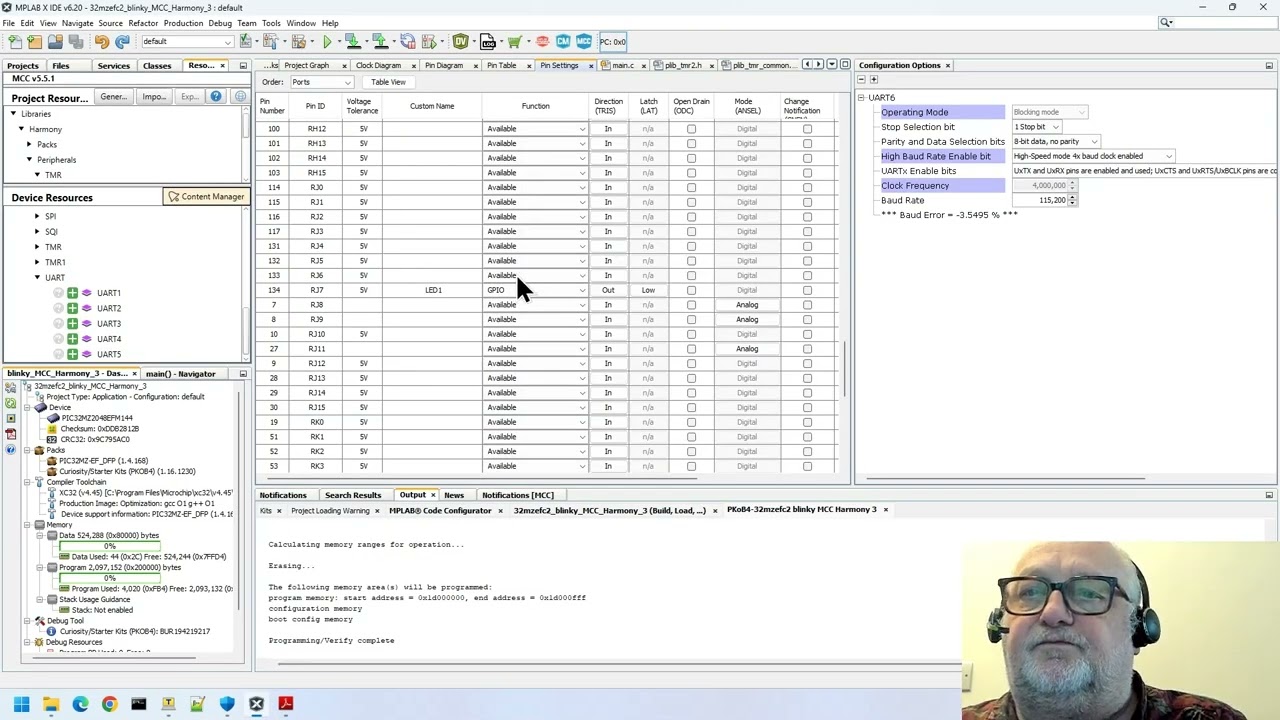
Task: Enable Change Notification for pin RH15
Action: (x=807, y=173)
